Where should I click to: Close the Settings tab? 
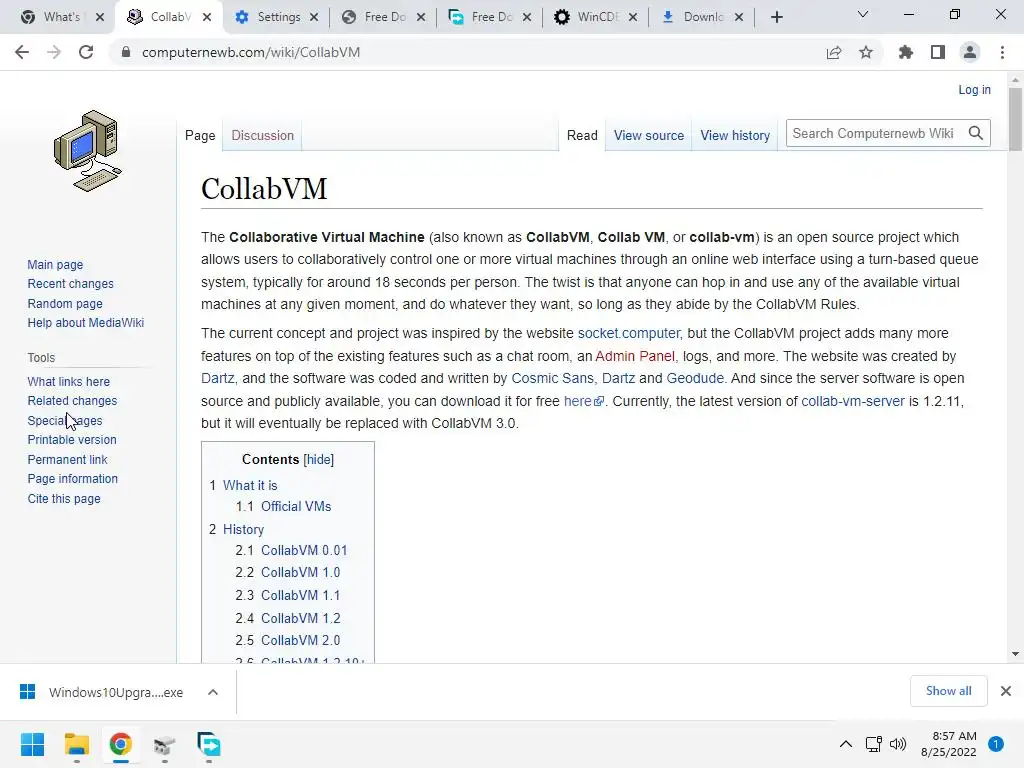314,17
